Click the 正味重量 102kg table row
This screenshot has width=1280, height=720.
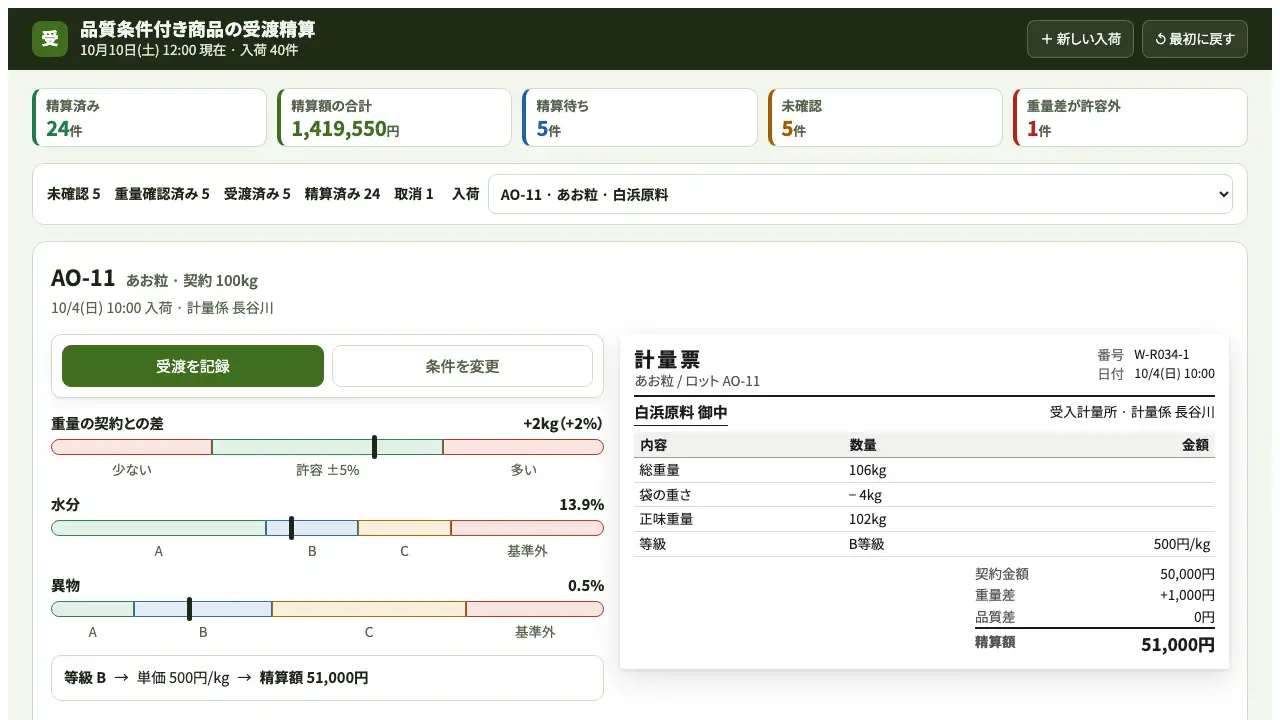(925, 519)
